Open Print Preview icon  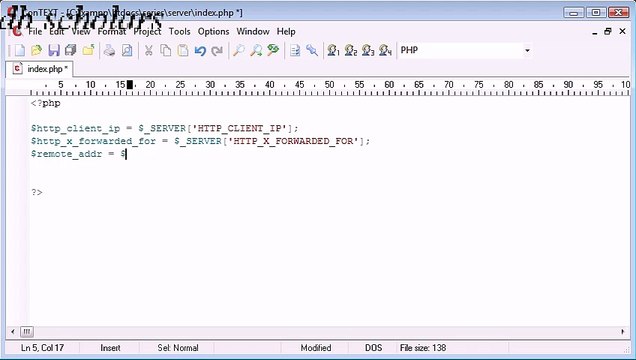tap(127, 50)
